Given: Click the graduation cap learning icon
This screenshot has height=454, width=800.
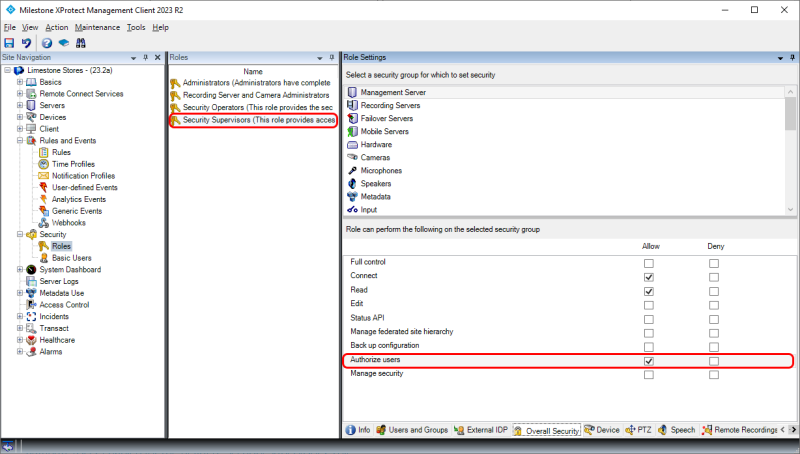Looking at the screenshot, I should [x=64, y=43].
